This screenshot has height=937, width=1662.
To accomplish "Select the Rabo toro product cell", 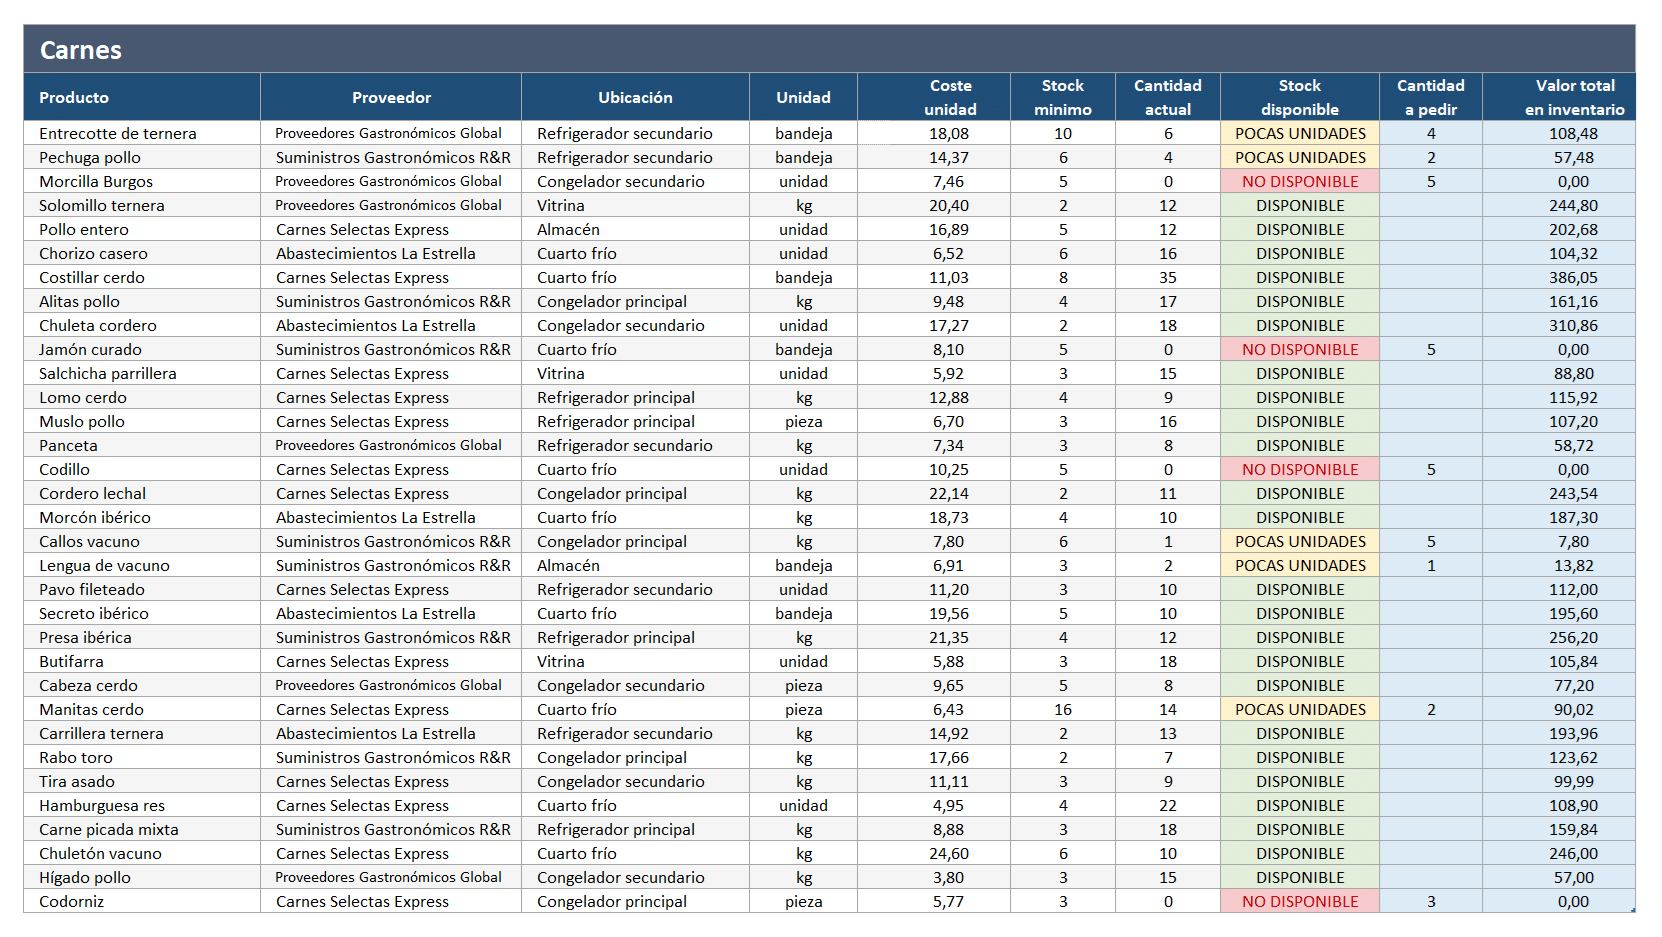I will click(142, 757).
